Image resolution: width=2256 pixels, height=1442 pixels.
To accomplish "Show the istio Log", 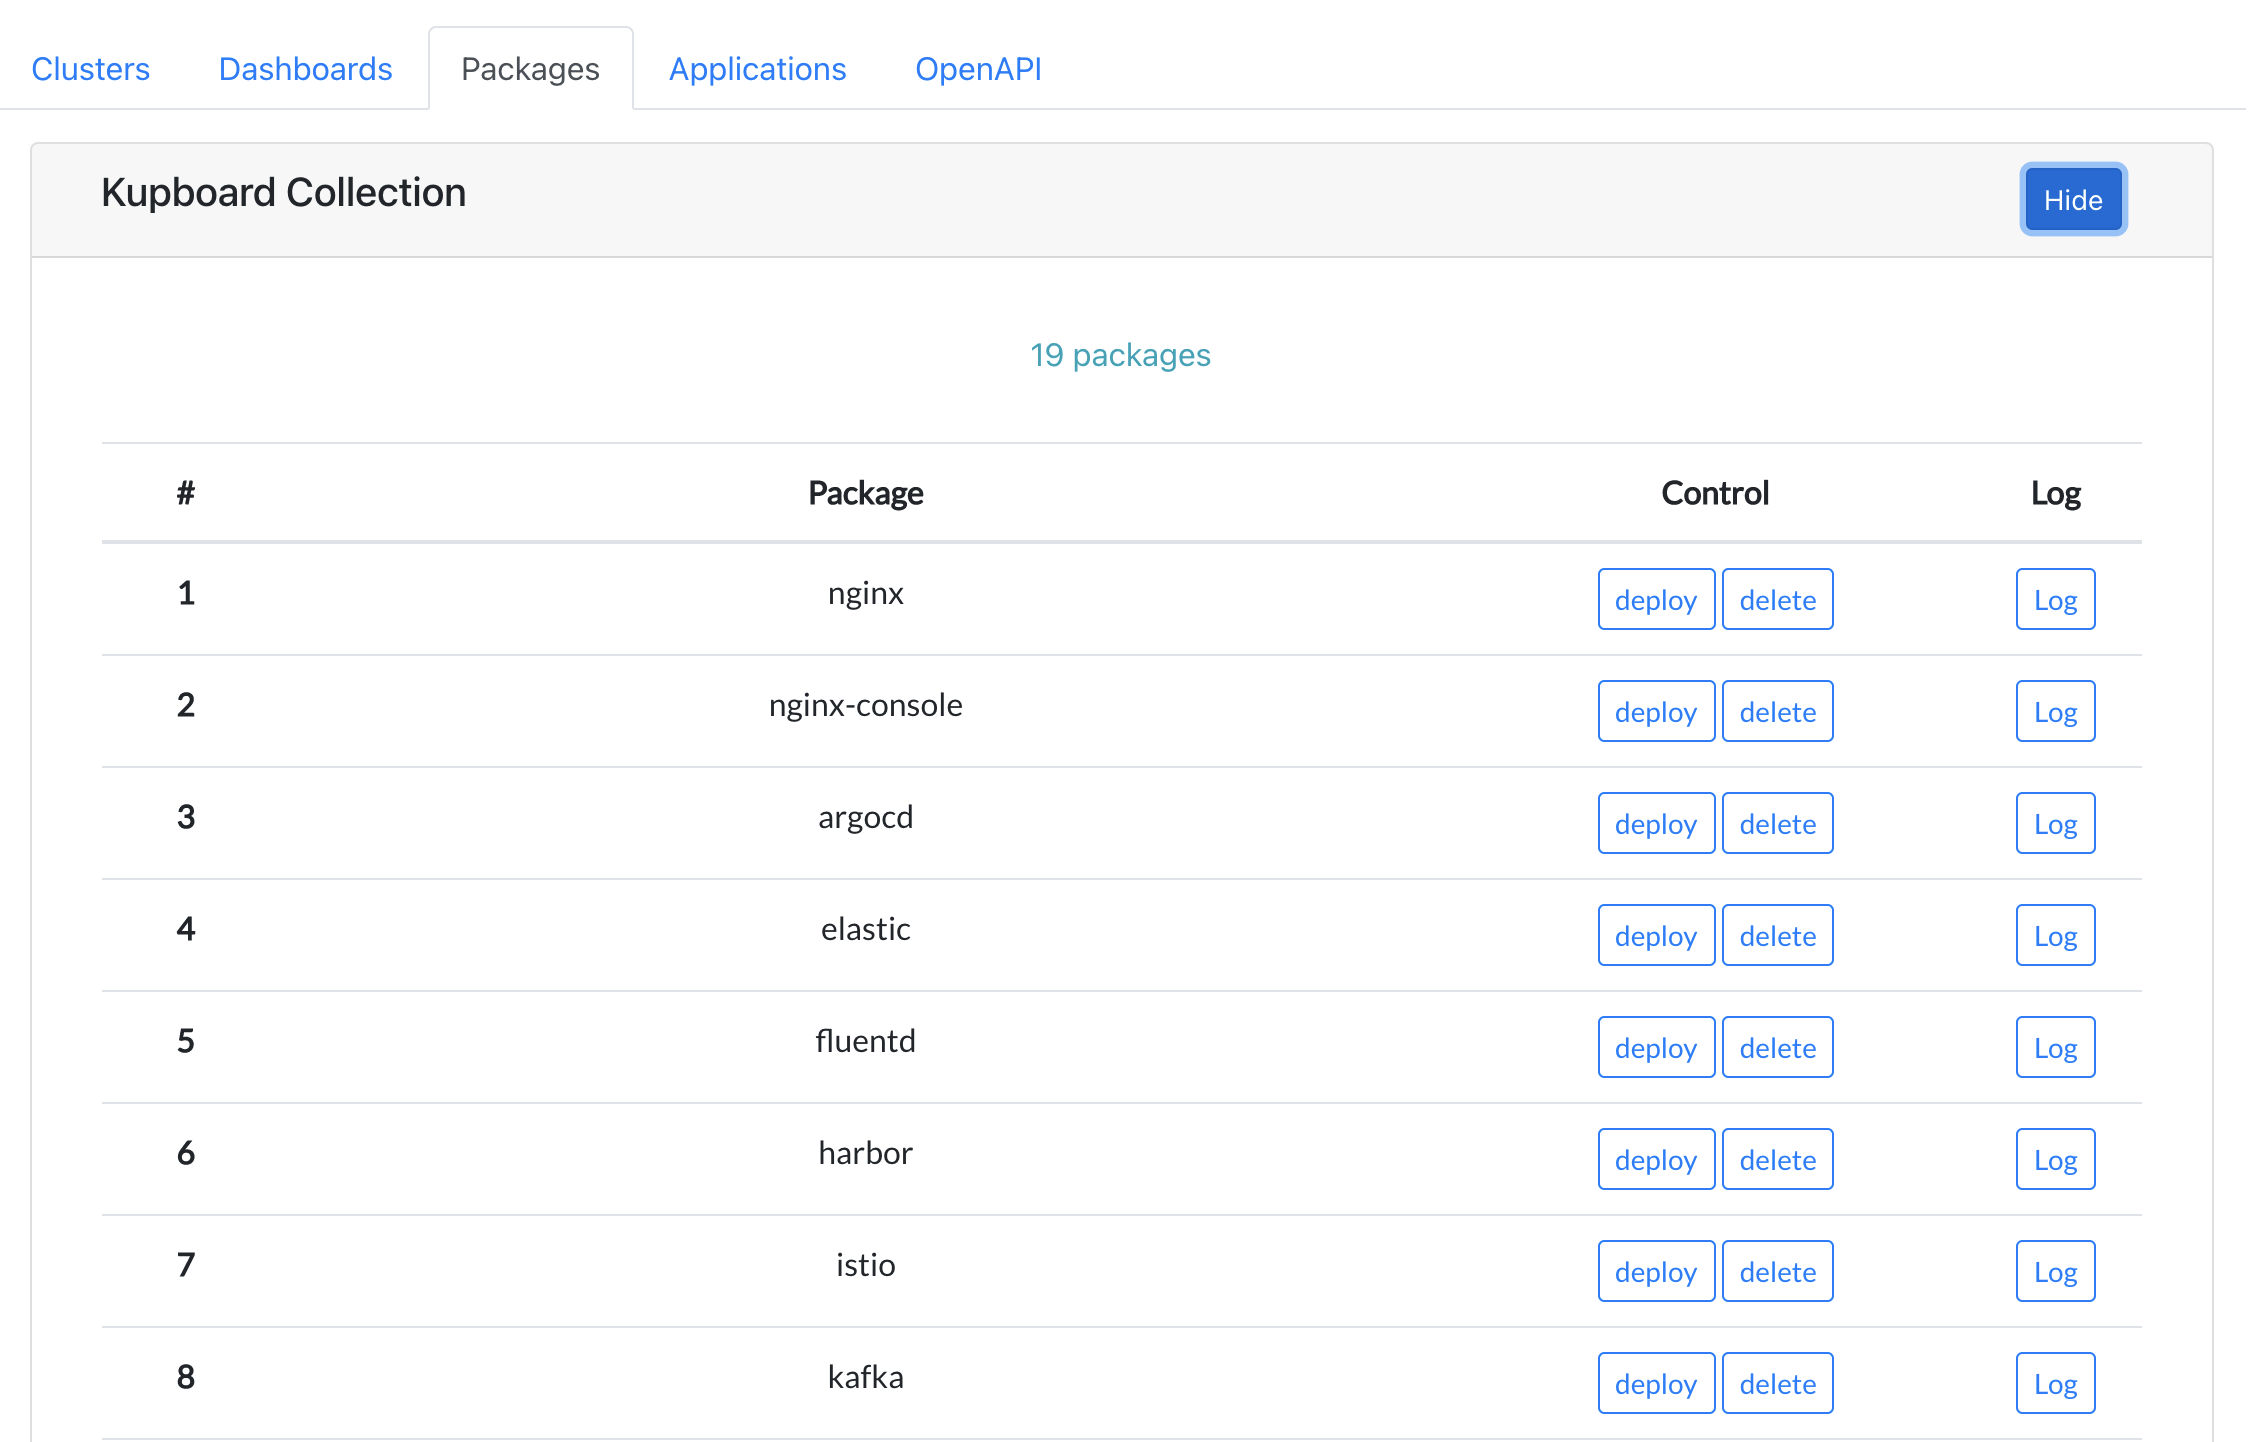I will point(2056,1272).
